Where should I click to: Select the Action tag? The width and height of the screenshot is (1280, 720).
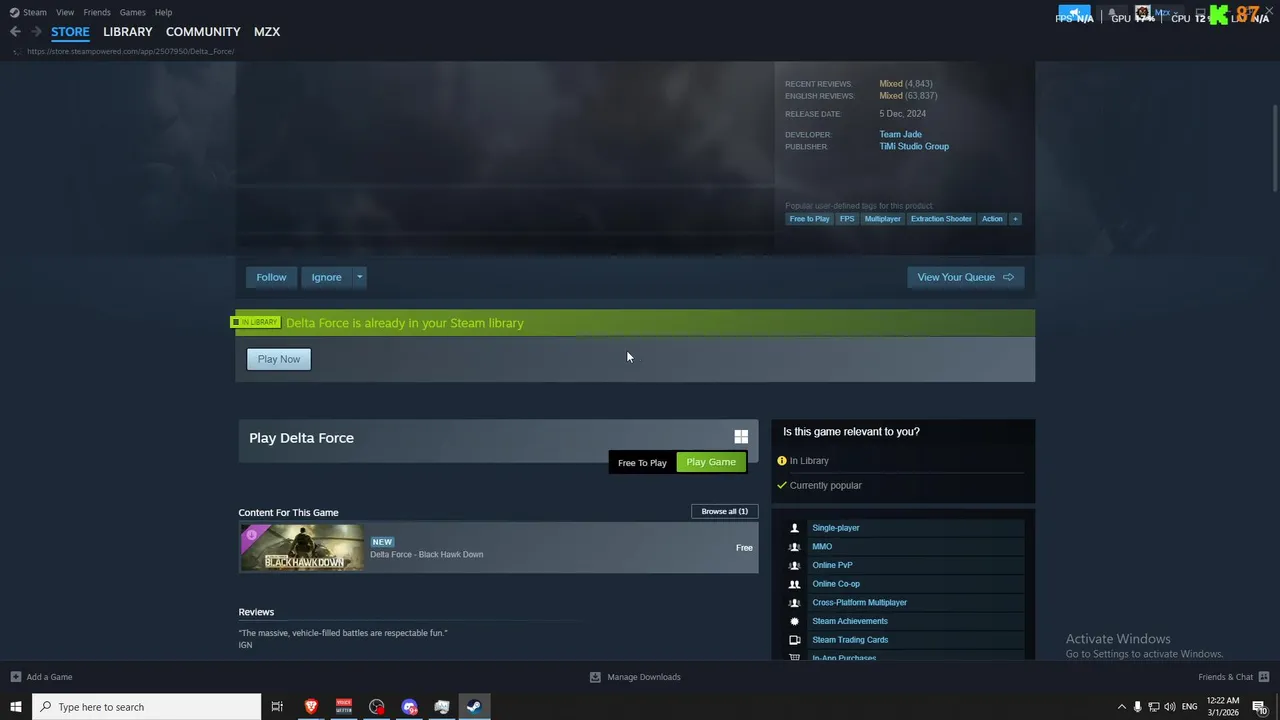point(992,219)
